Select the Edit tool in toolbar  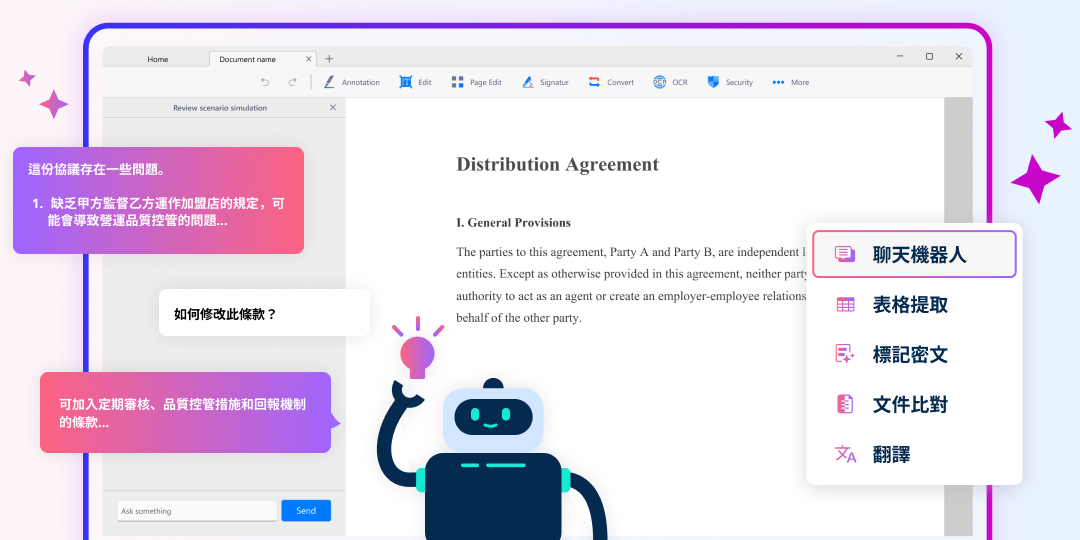coord(406,82)
